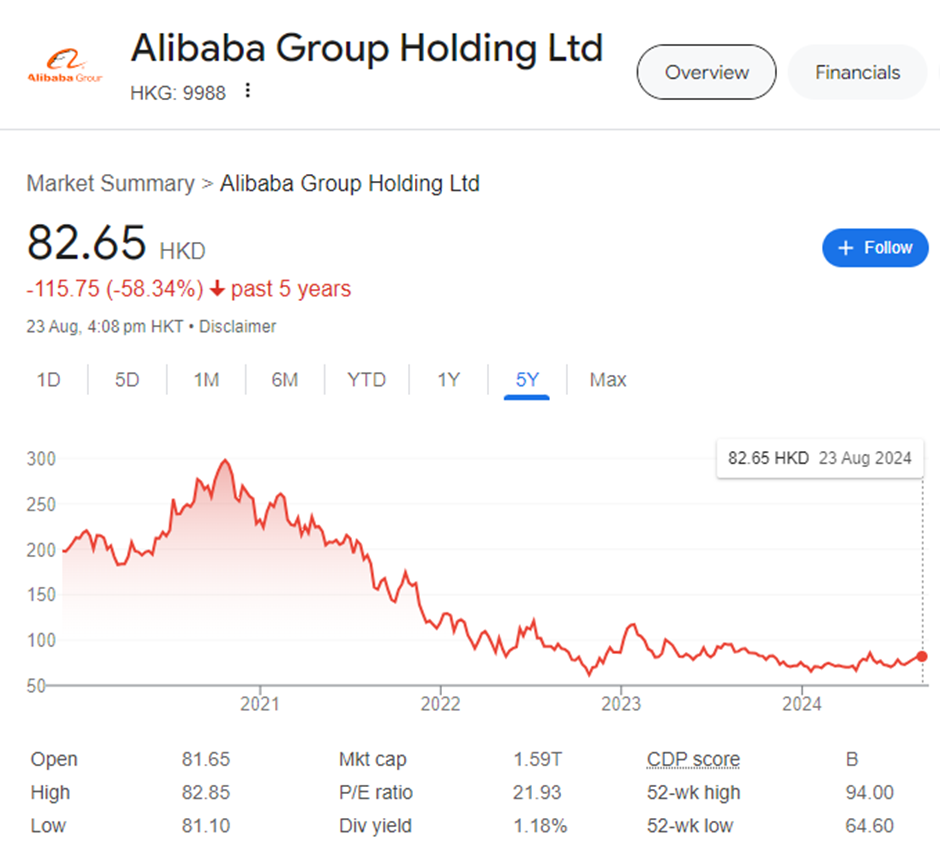
Task: Open the three-dot more options menu
Action: (x=248, y=91)
